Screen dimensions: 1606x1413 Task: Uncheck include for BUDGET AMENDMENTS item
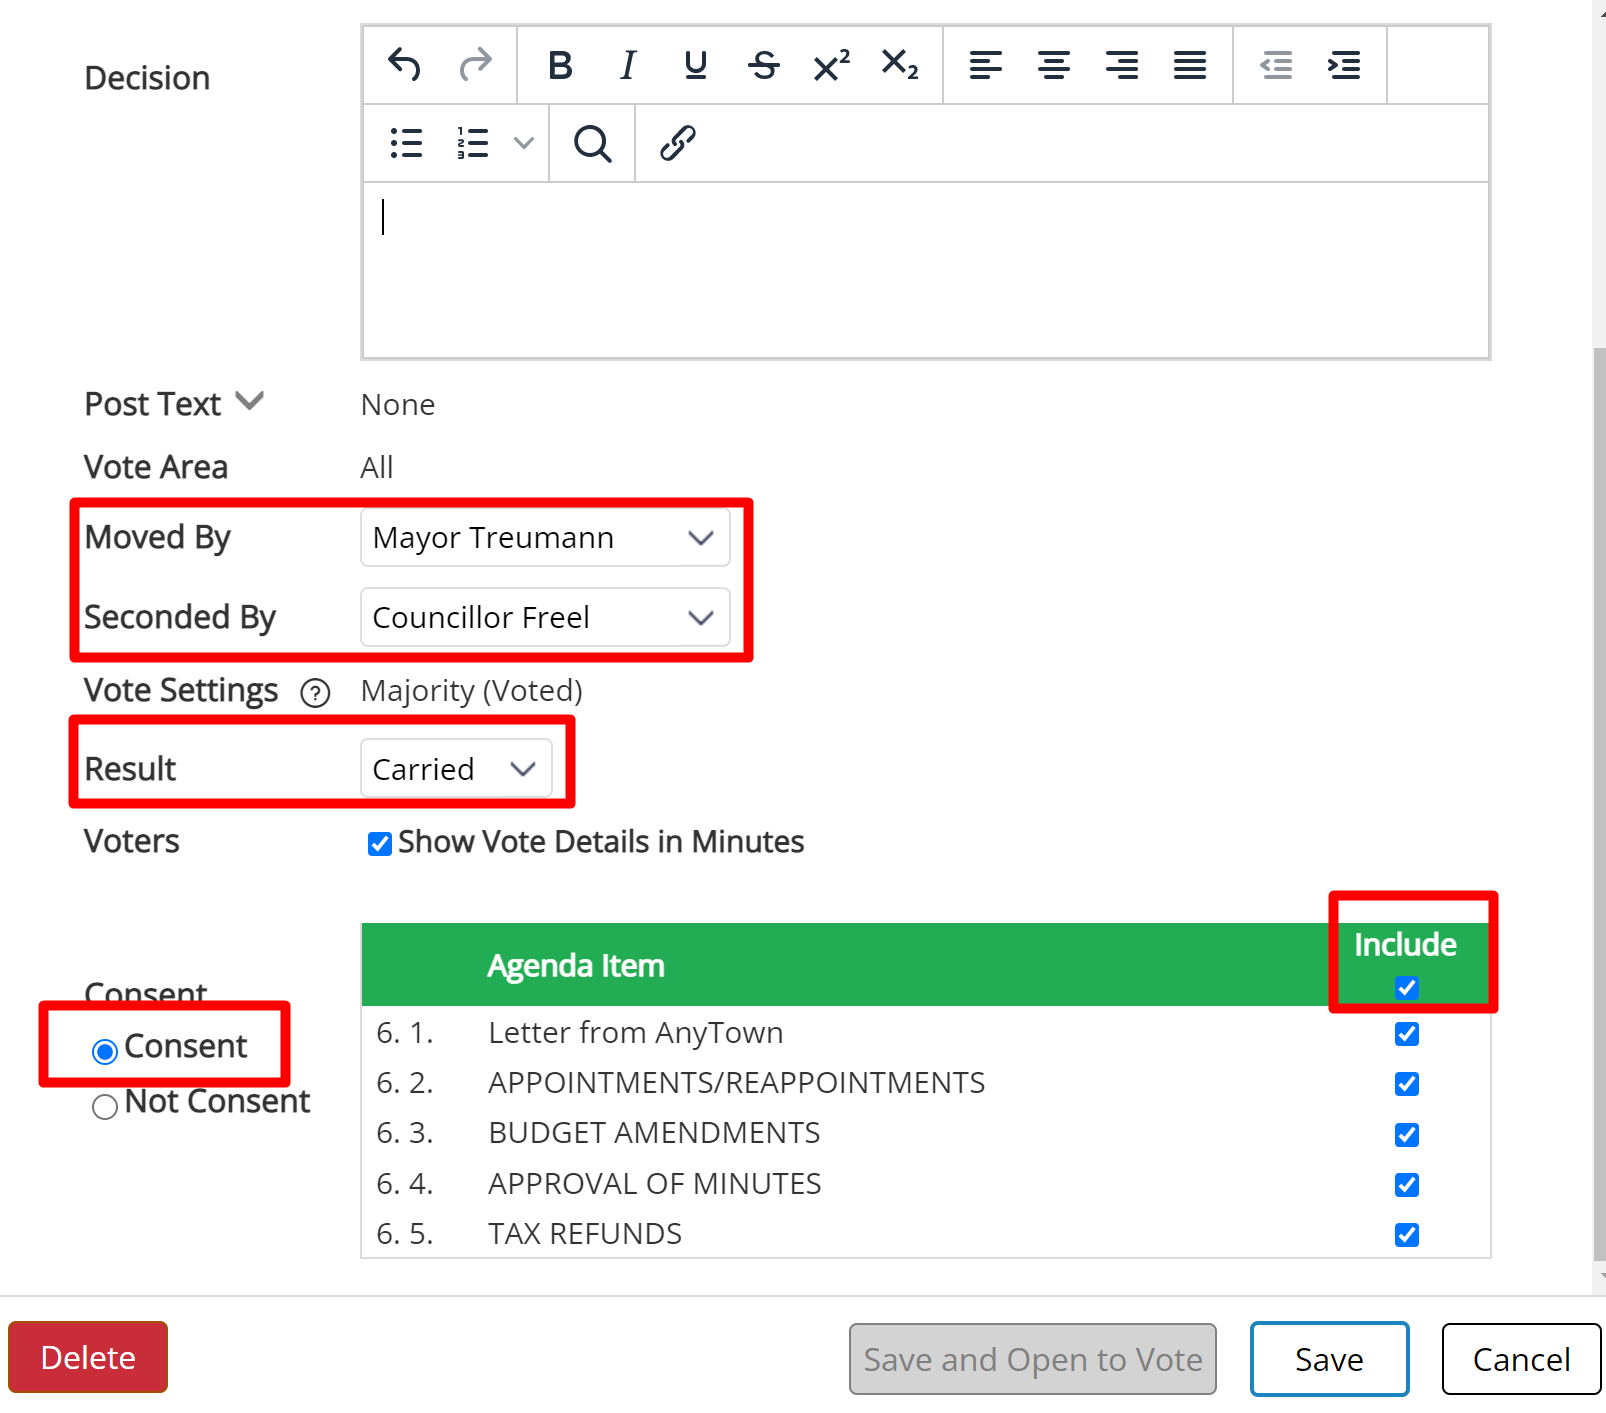point(1407,1135)
